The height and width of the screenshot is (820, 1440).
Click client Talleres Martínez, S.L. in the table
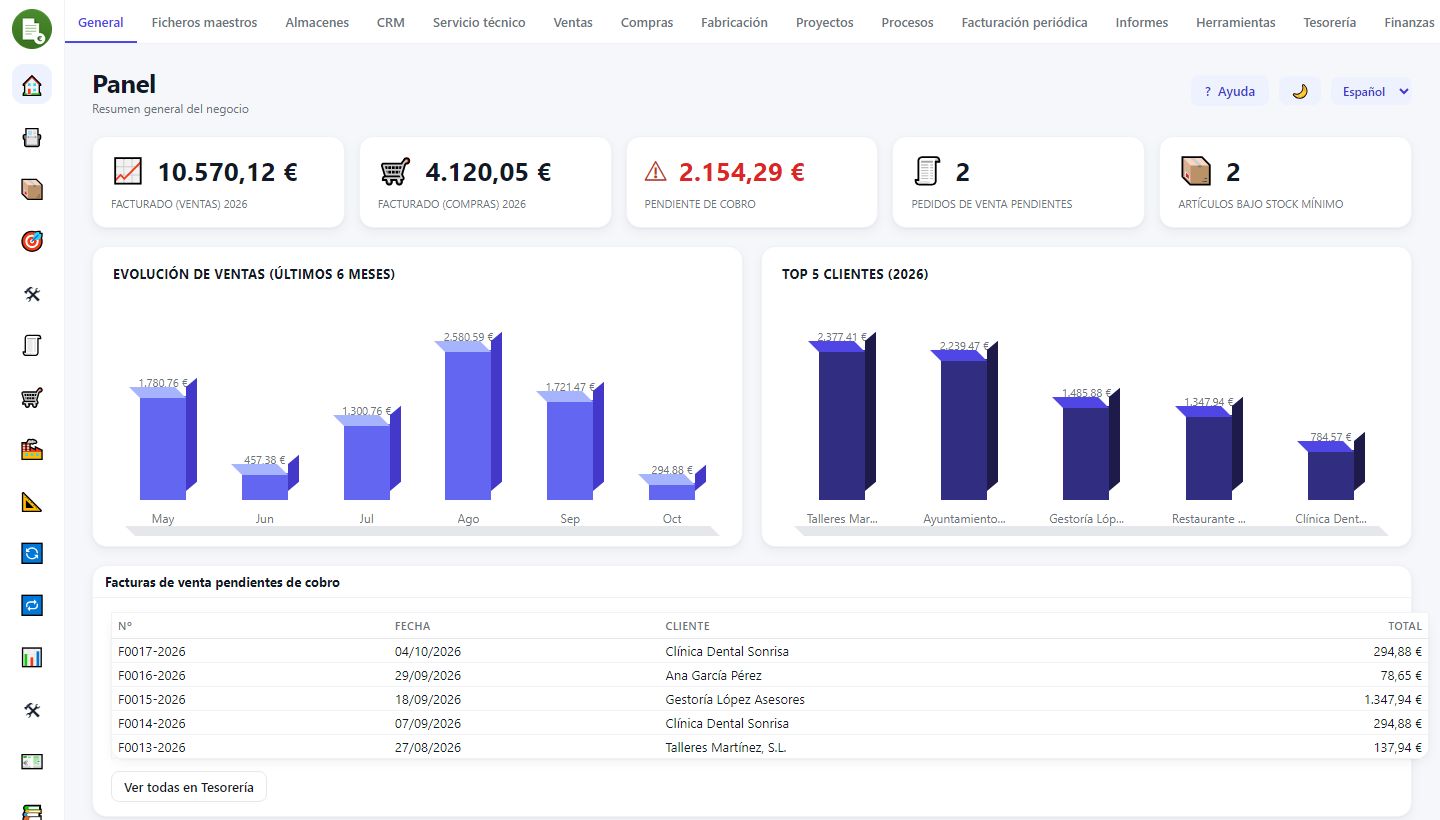point(726,747)
